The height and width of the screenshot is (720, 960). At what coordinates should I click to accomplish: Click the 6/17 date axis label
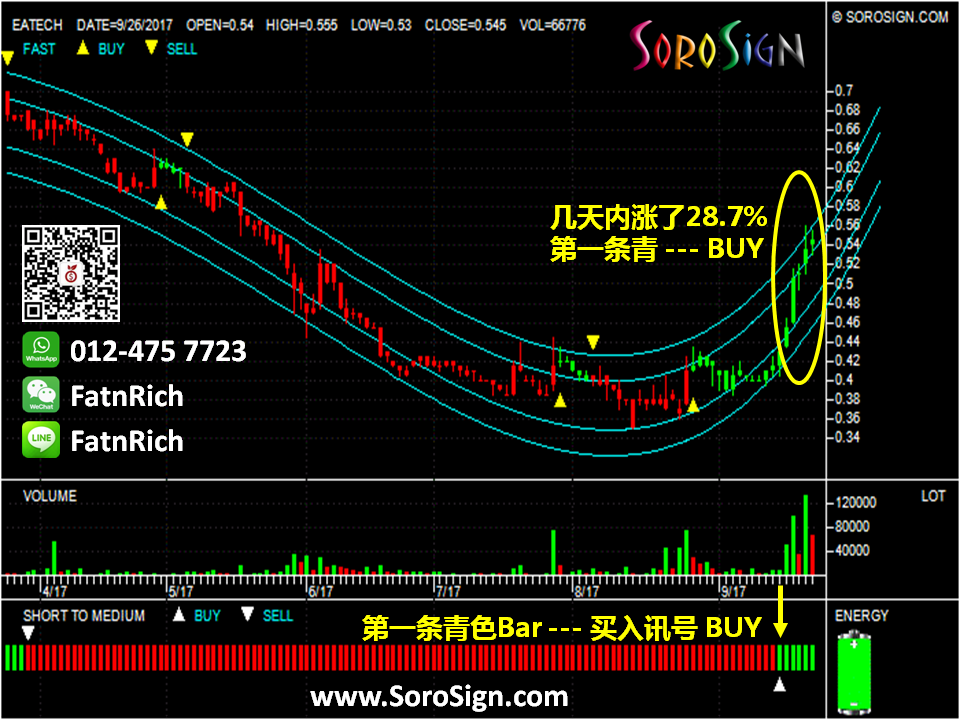321,591
